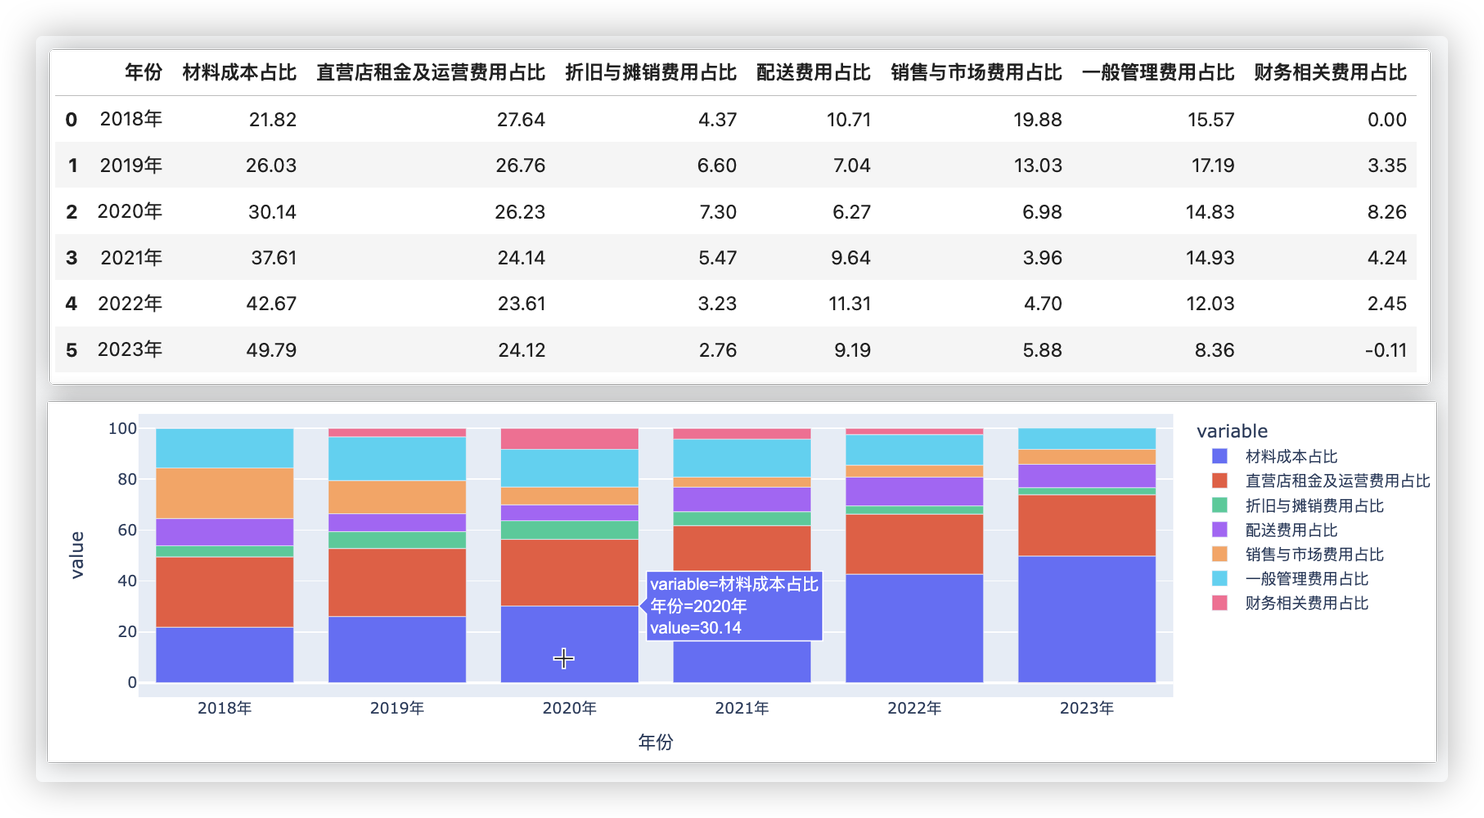
Task: Toggle 一般管理费用占比 legend item
Action: (1305, 579)
